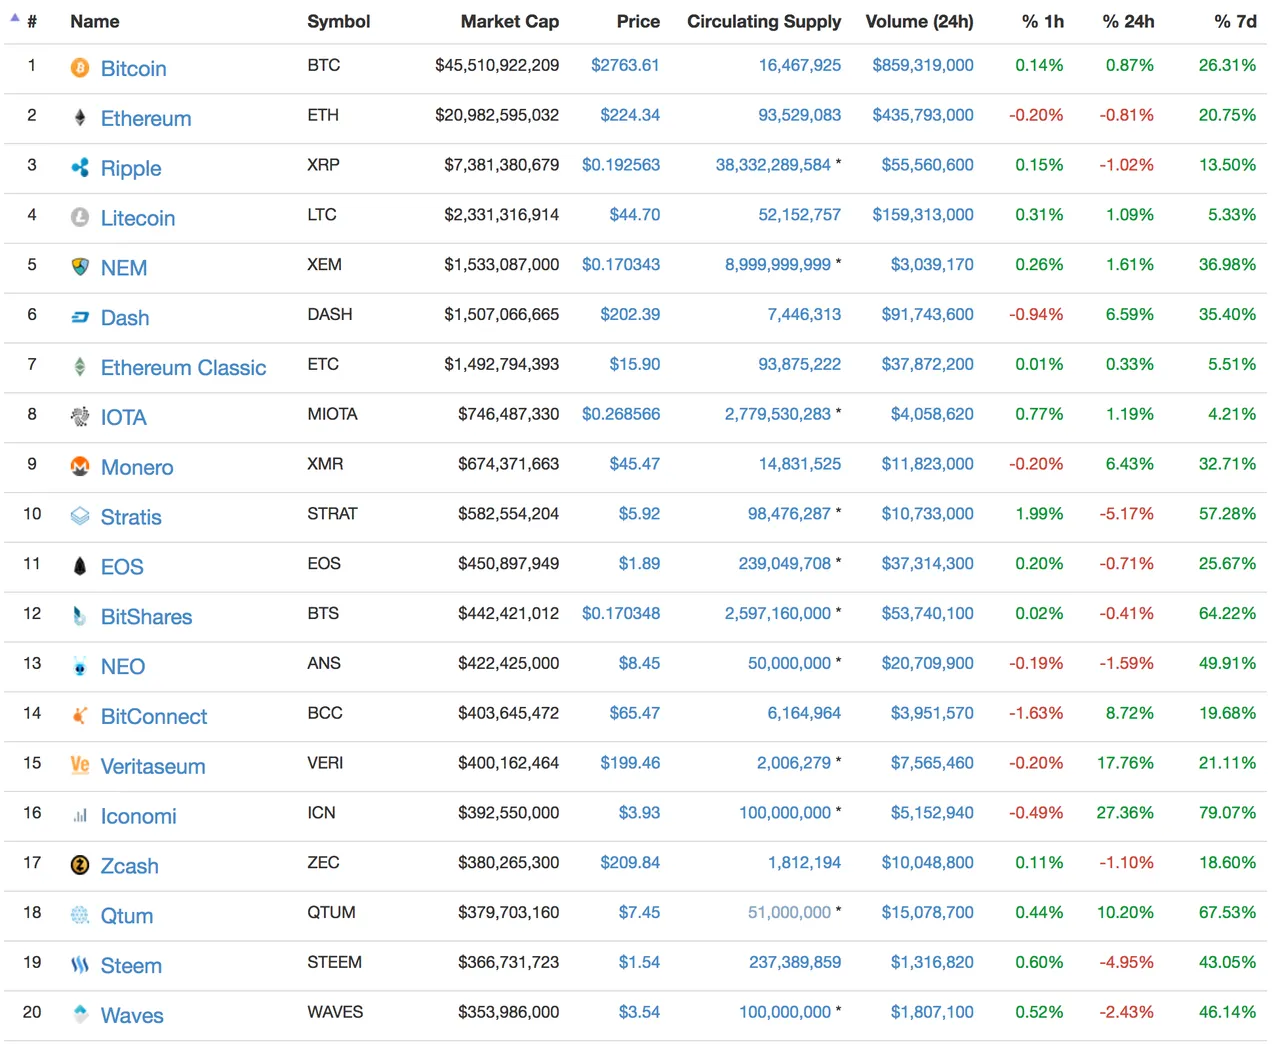Click Waves 24h volume $1,807,100
The height and width of the screenshot is (1044, 1280).
[x=932, y=1012]
